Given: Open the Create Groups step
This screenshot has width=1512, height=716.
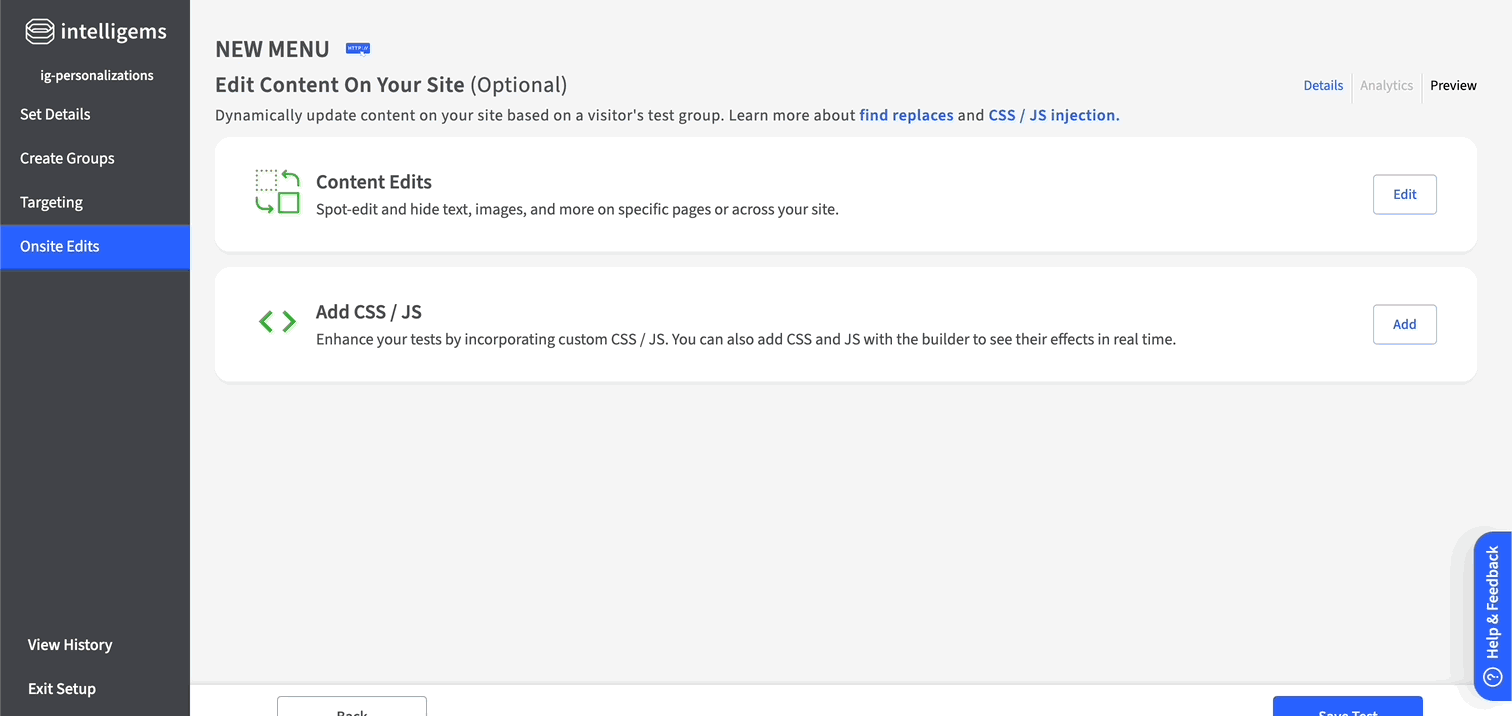Looking at the screenshot, I should pos(67,158).
